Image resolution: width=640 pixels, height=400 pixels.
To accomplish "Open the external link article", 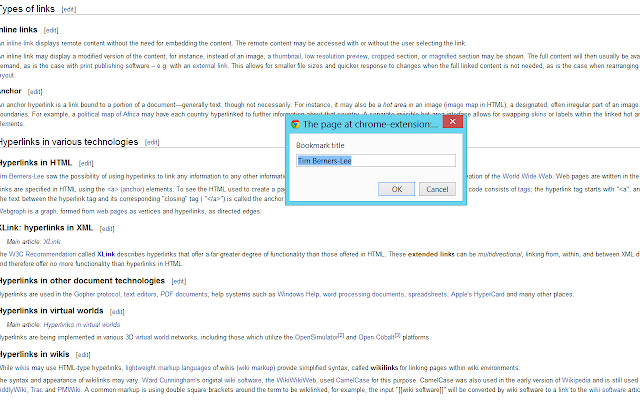I will click(x=210, y=66).
